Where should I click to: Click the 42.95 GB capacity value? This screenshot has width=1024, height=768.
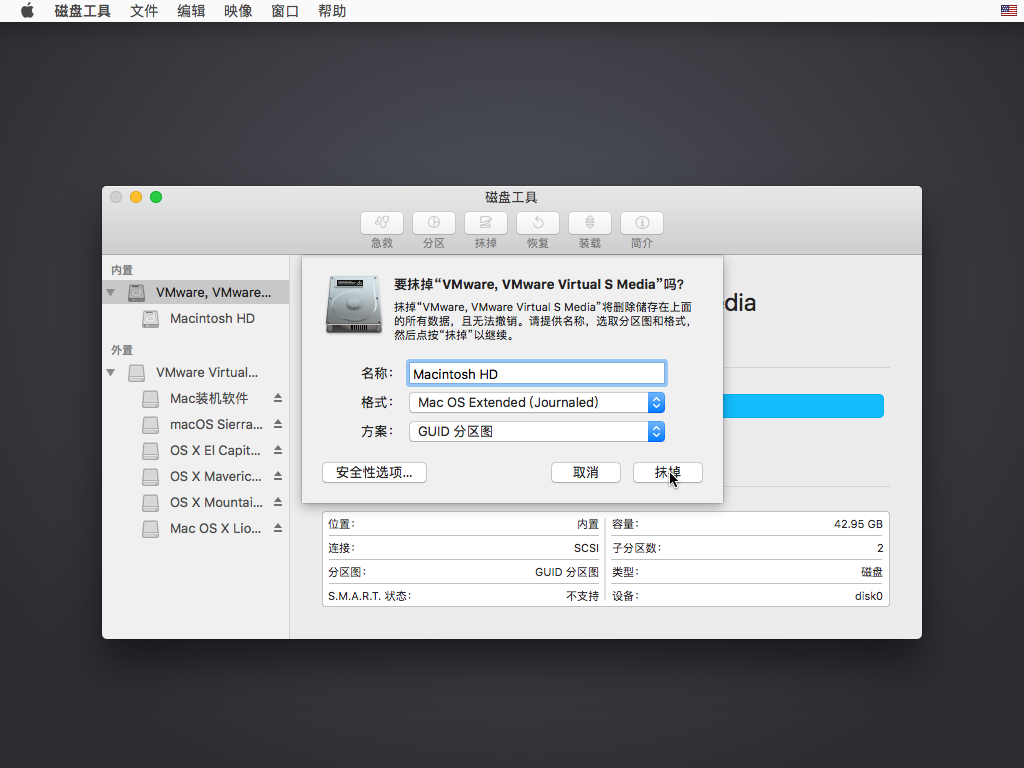(857, 524)
